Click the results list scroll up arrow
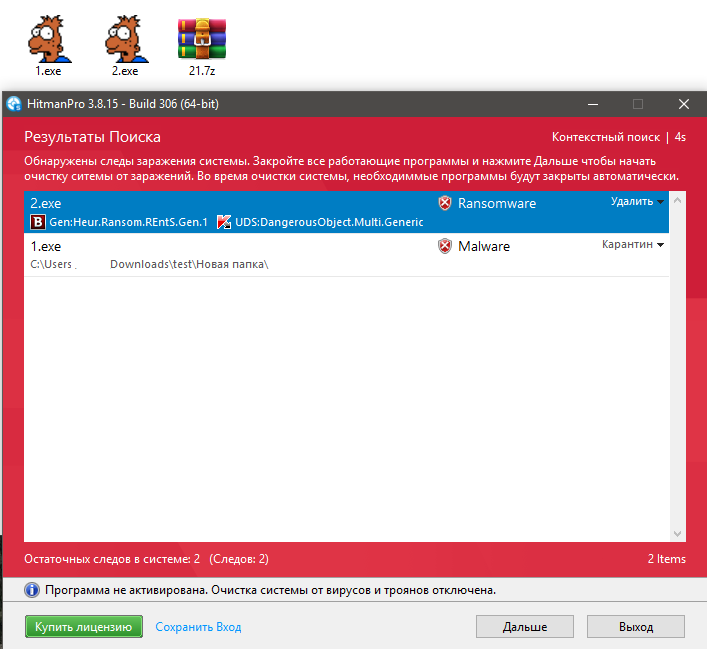707x649 pixels. click(x=677, y=200)
